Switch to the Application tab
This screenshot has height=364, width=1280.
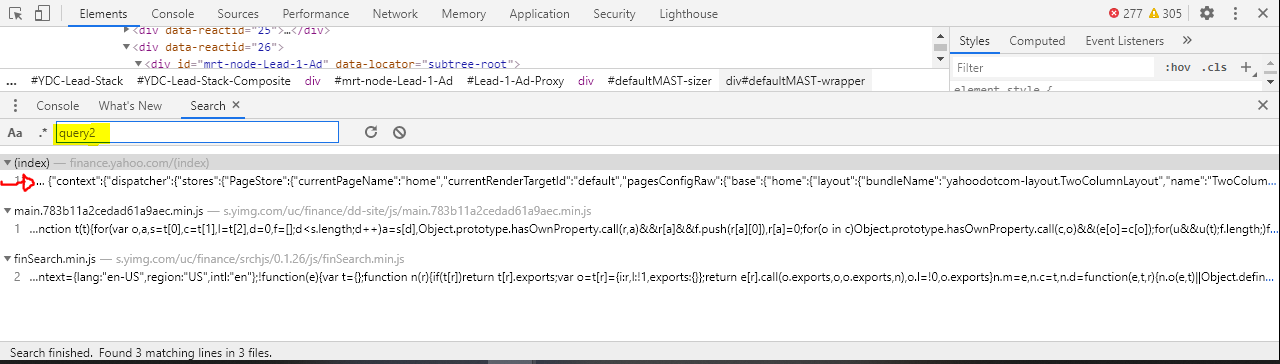coord(539,14)
